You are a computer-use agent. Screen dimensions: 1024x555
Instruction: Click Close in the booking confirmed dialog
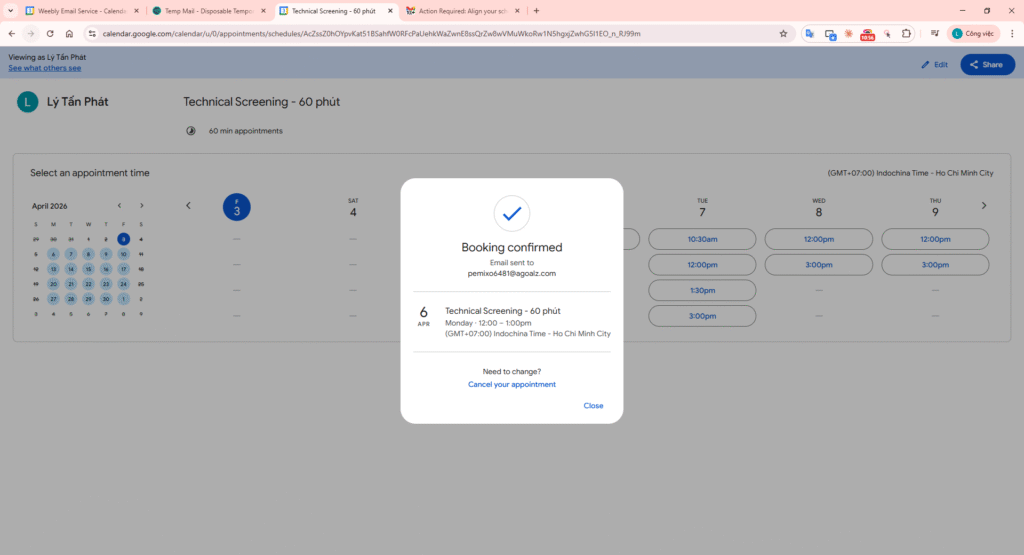click(593, 406)
